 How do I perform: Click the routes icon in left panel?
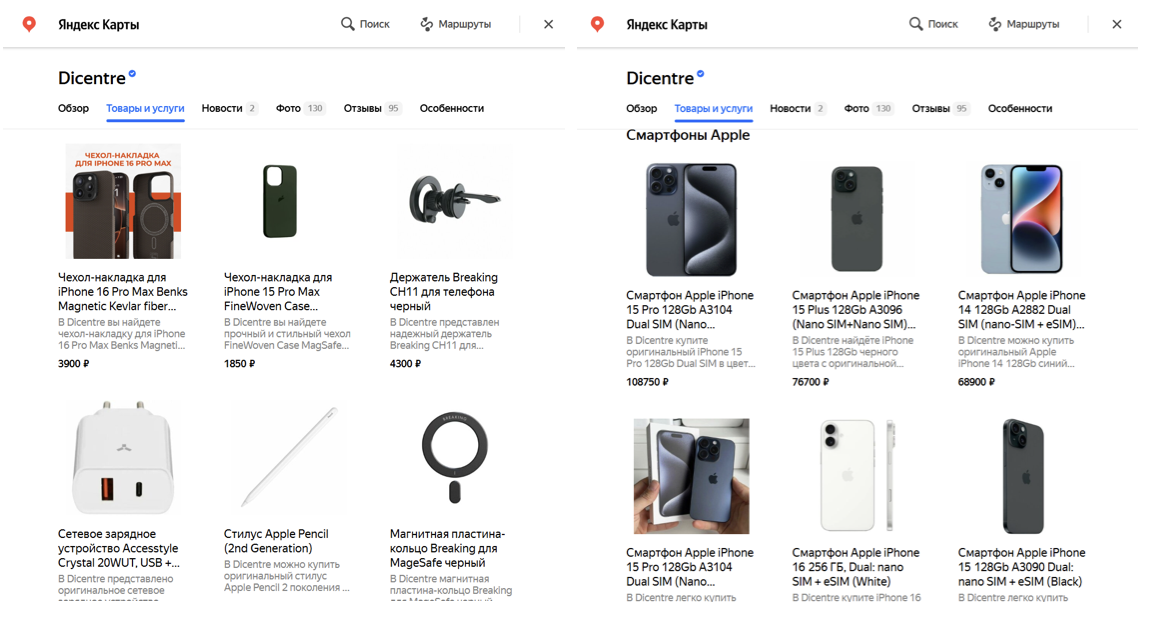(427, 24)
